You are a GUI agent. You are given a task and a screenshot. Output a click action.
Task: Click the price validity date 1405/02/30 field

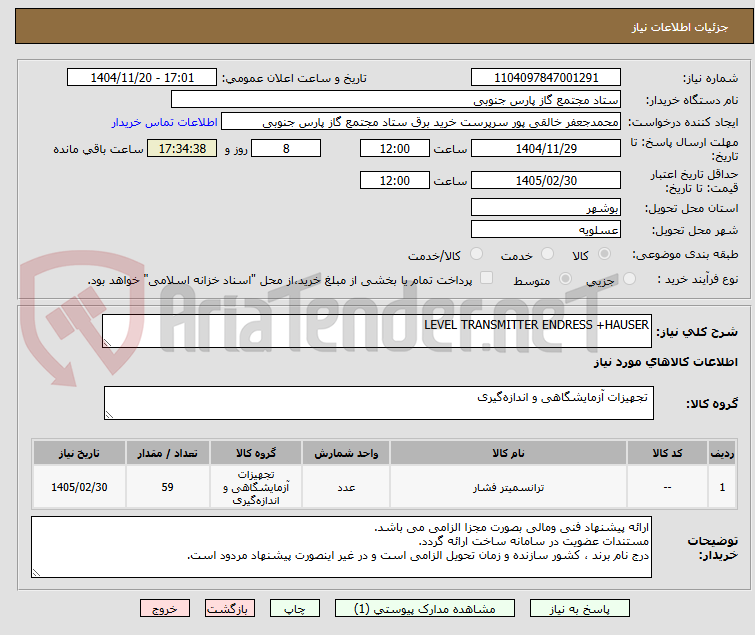(546, 181)
